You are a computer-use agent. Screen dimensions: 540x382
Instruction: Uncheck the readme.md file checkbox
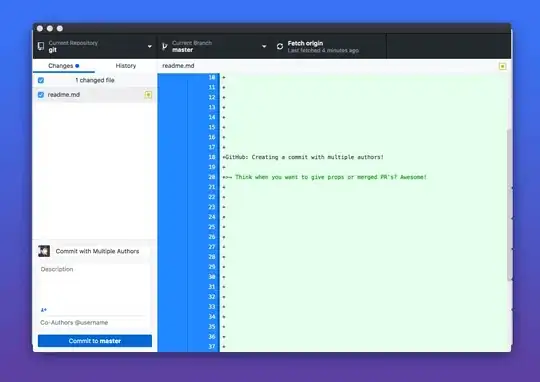41,95
